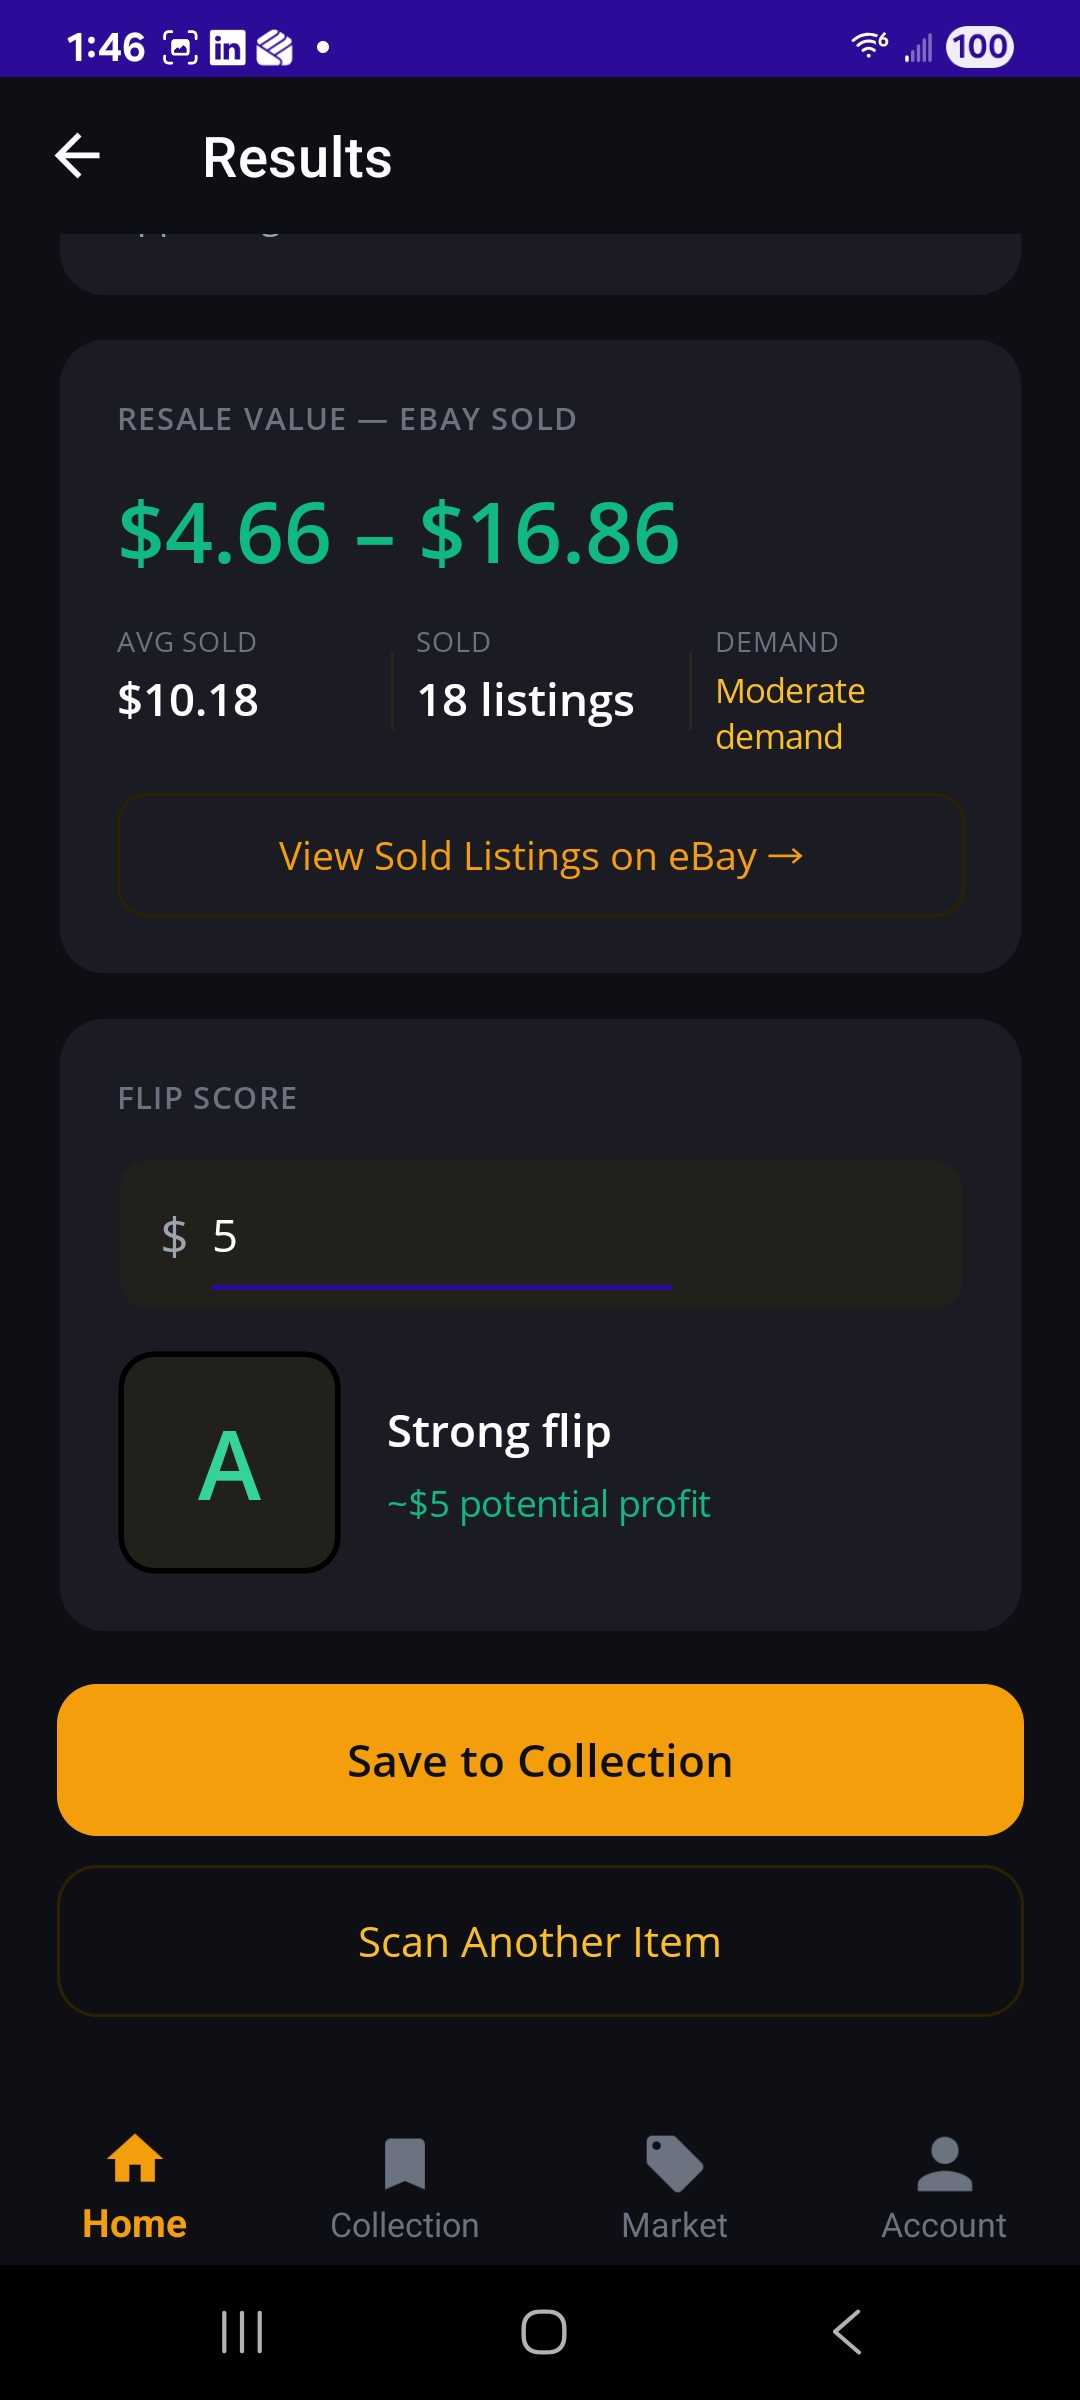The height and width of the screenshot is (2400, 1080).
Task: Tap the 18 listings sold count
Action: pyautogui.click(x=525, y=700)
